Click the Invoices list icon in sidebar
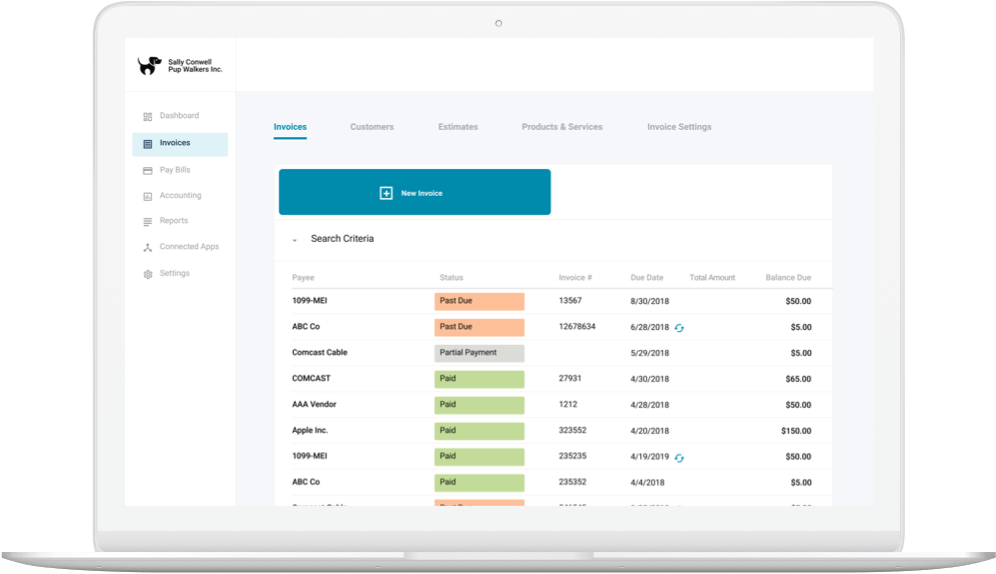This screenshot has height=574, width=996. tap(148, 144)
